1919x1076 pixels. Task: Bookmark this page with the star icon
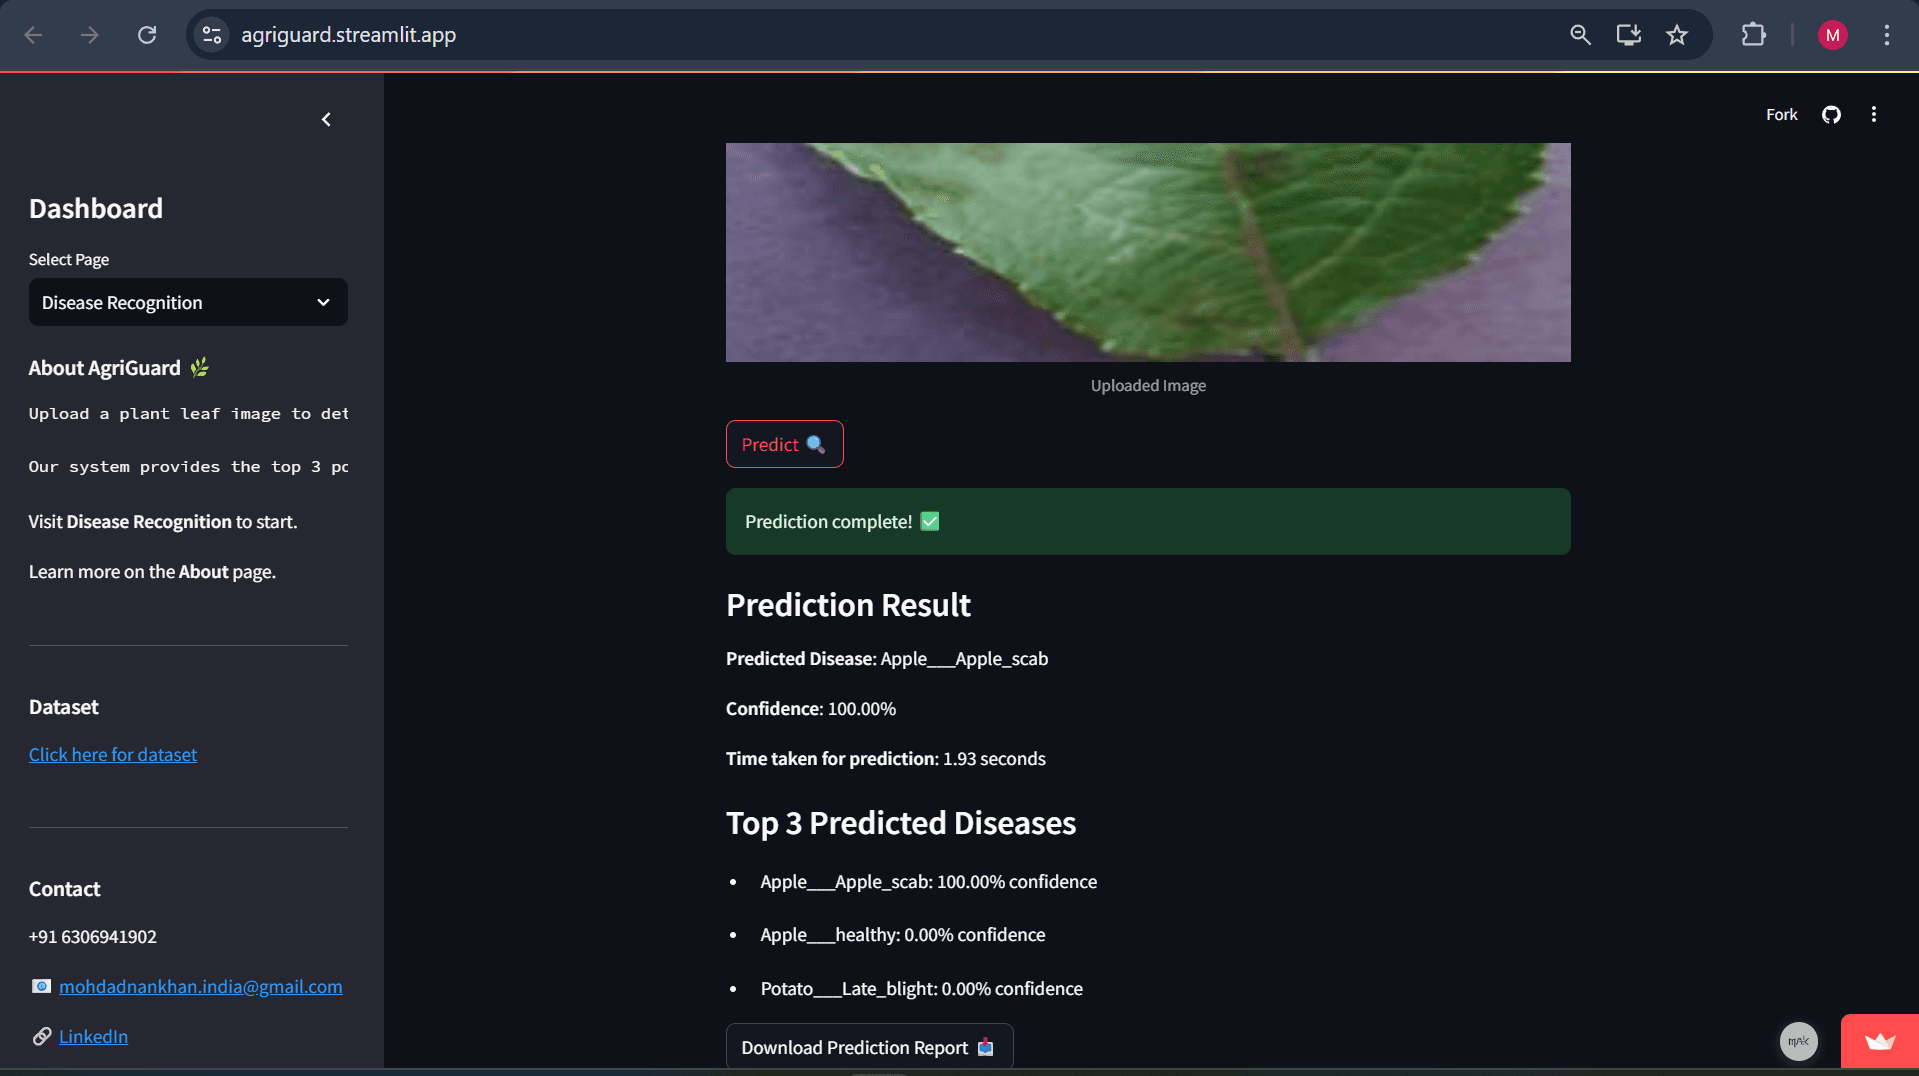1677,34
